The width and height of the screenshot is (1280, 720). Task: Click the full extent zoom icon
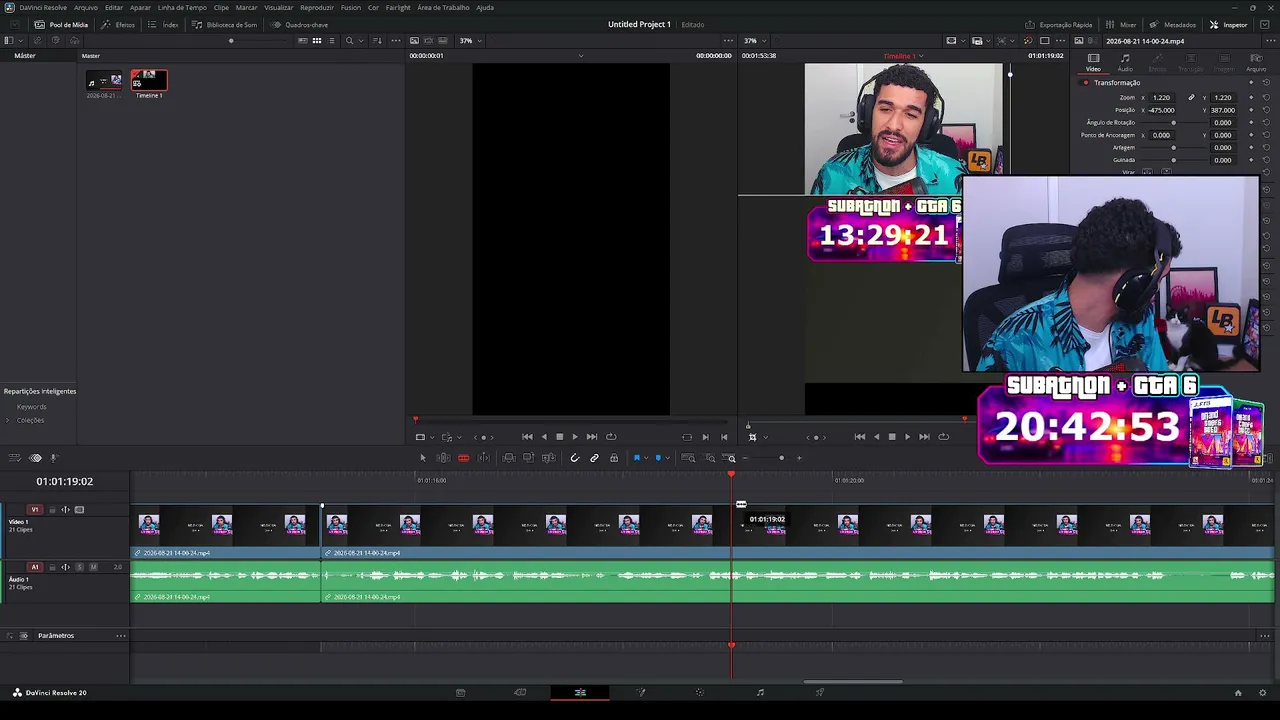(688, 458)
